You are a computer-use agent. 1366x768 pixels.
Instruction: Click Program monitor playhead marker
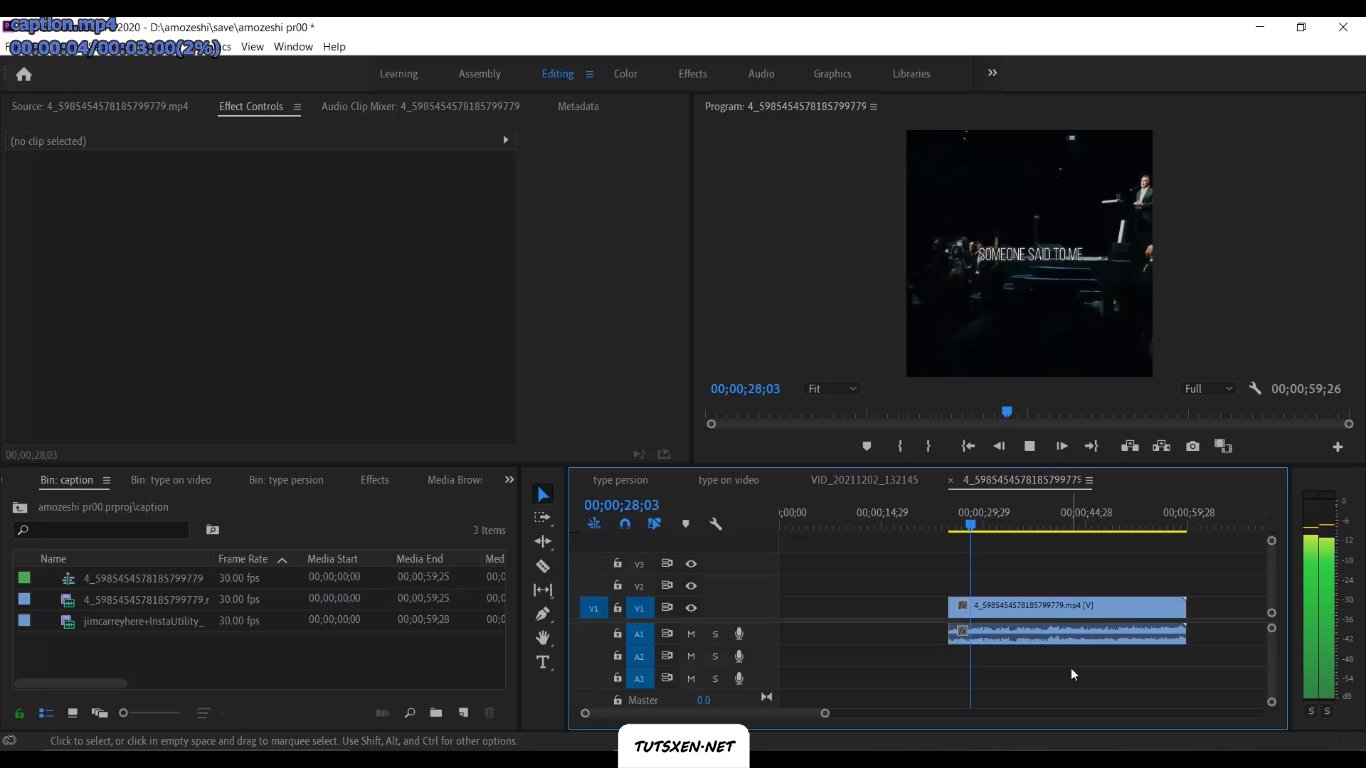[1007, 412]
